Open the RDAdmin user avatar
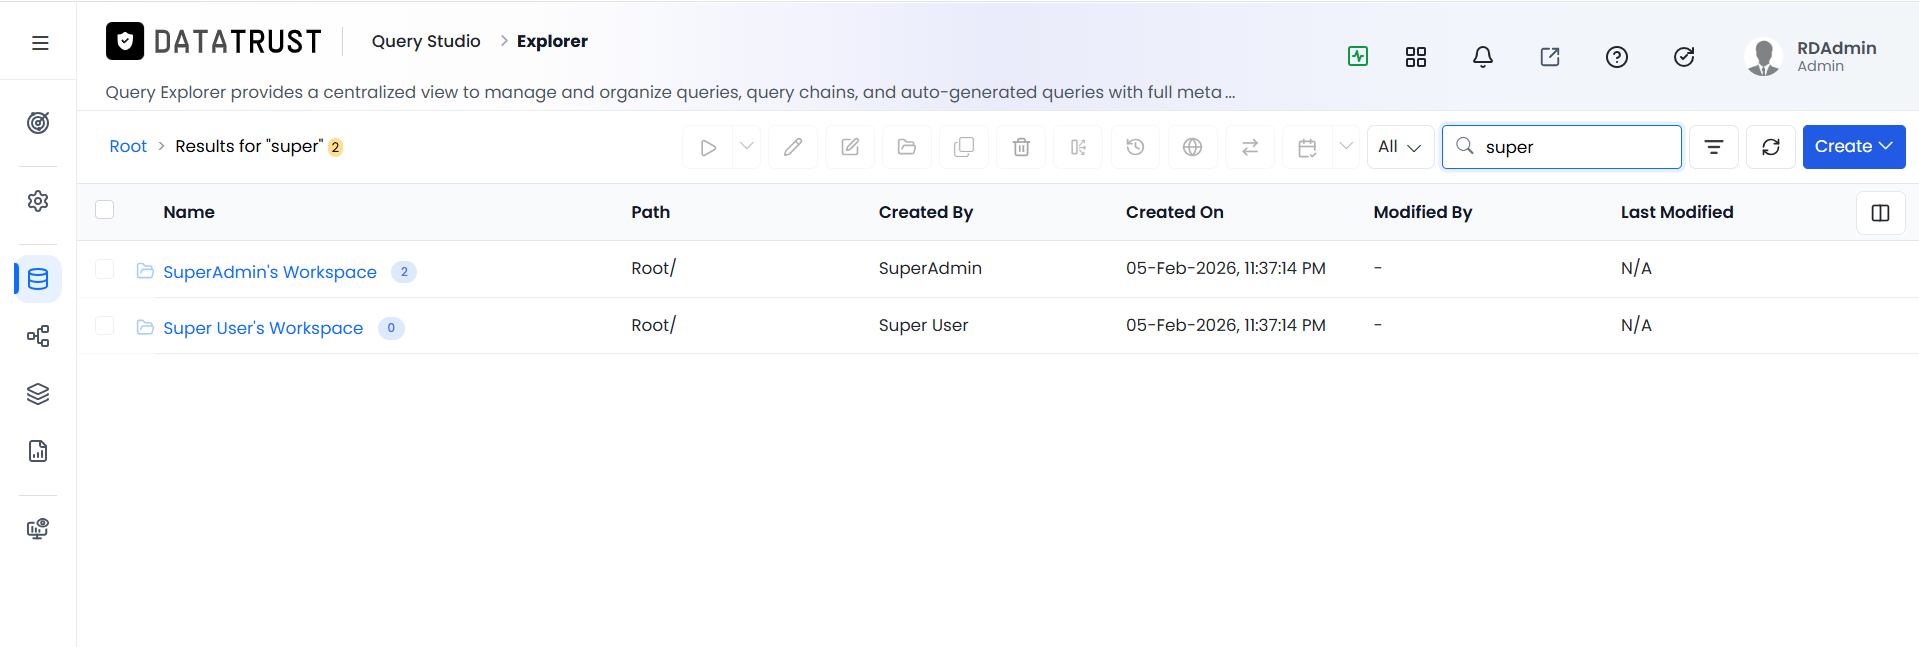1919x647 pixels. pyautogui.click(x=1764, y=57)
